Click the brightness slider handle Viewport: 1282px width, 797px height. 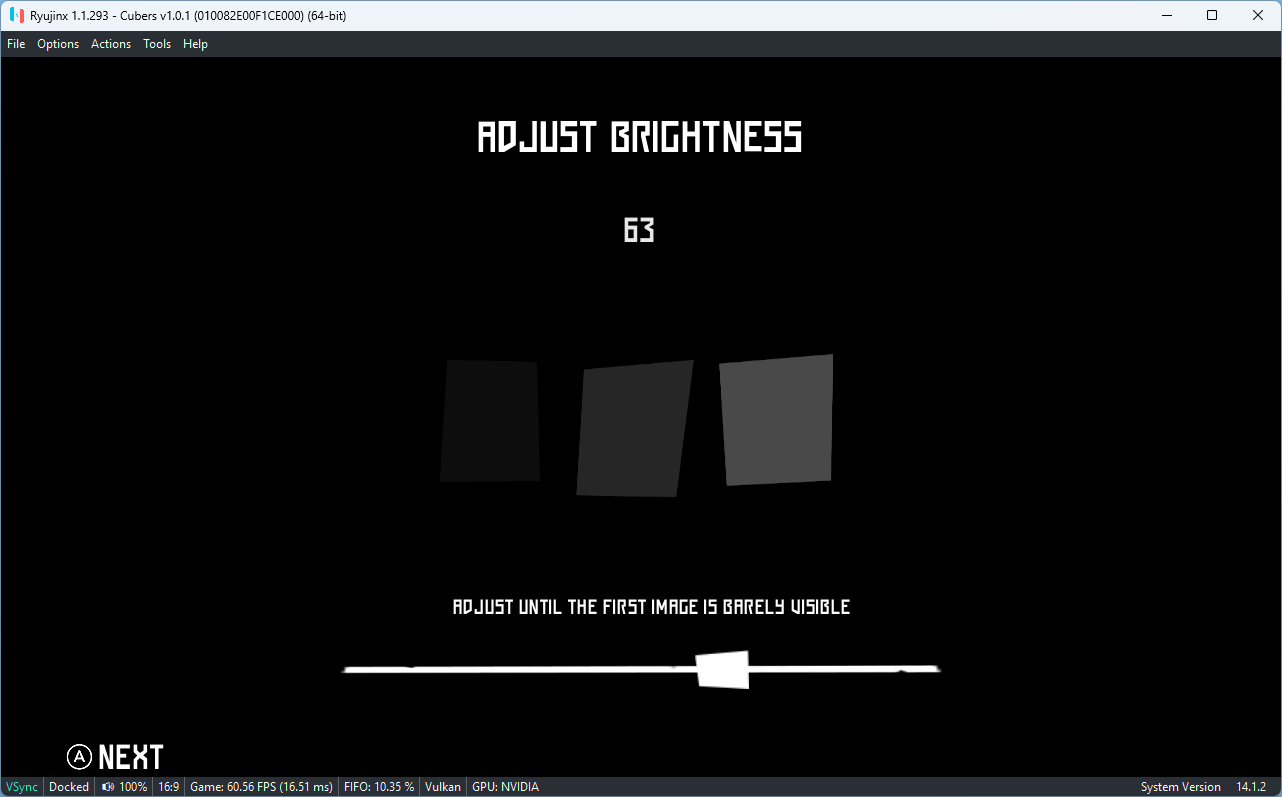(x=722, y=668)
